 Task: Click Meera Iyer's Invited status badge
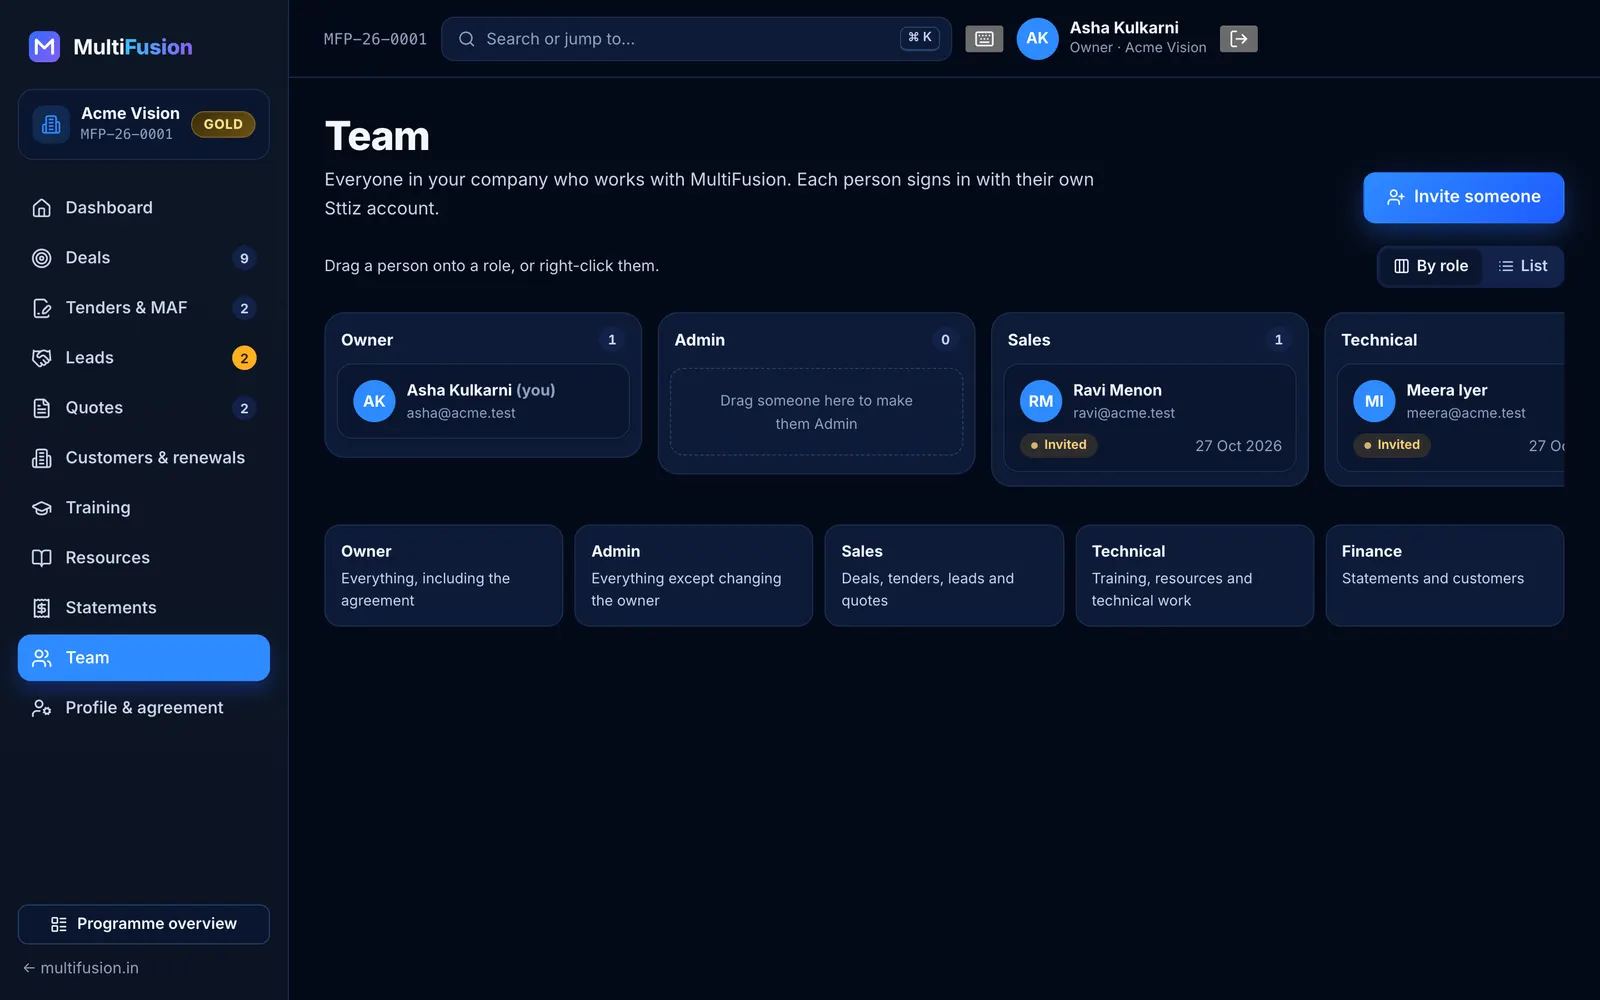(x=1392, y=445)
